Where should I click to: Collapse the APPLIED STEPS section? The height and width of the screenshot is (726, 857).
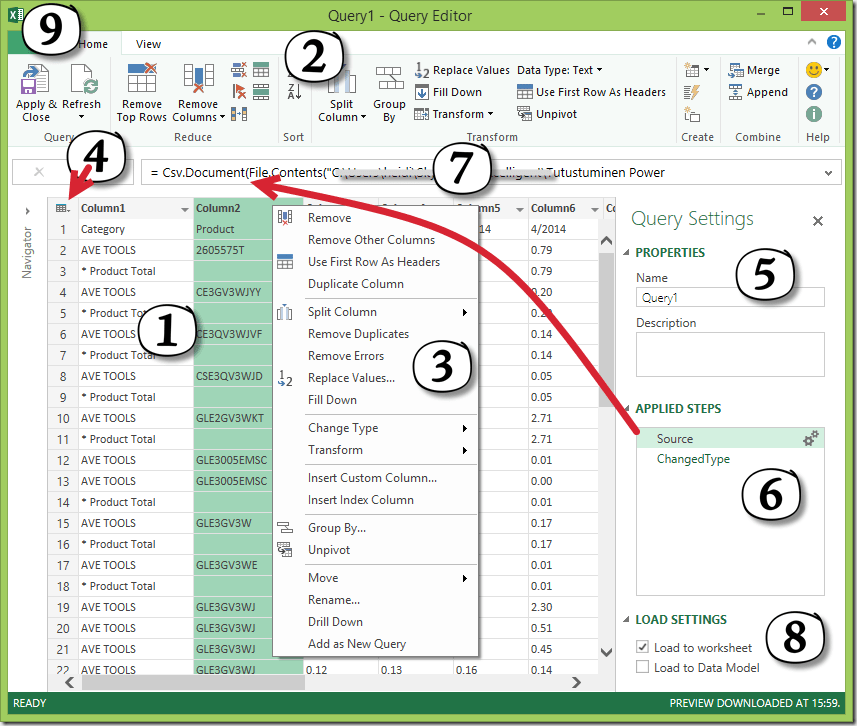click(x=627, y=409)
